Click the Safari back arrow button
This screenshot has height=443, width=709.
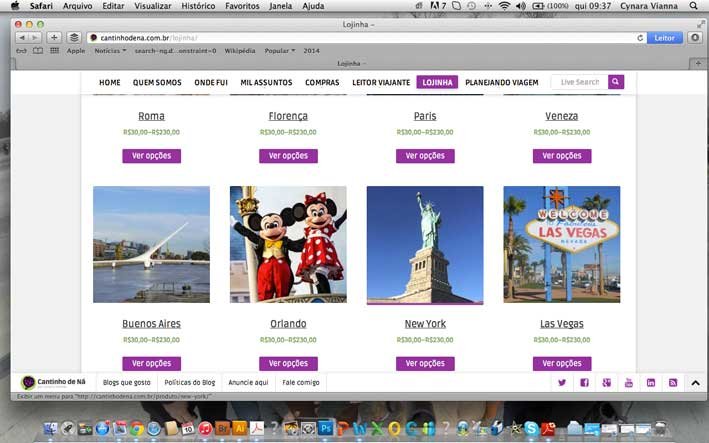[22, 38]
